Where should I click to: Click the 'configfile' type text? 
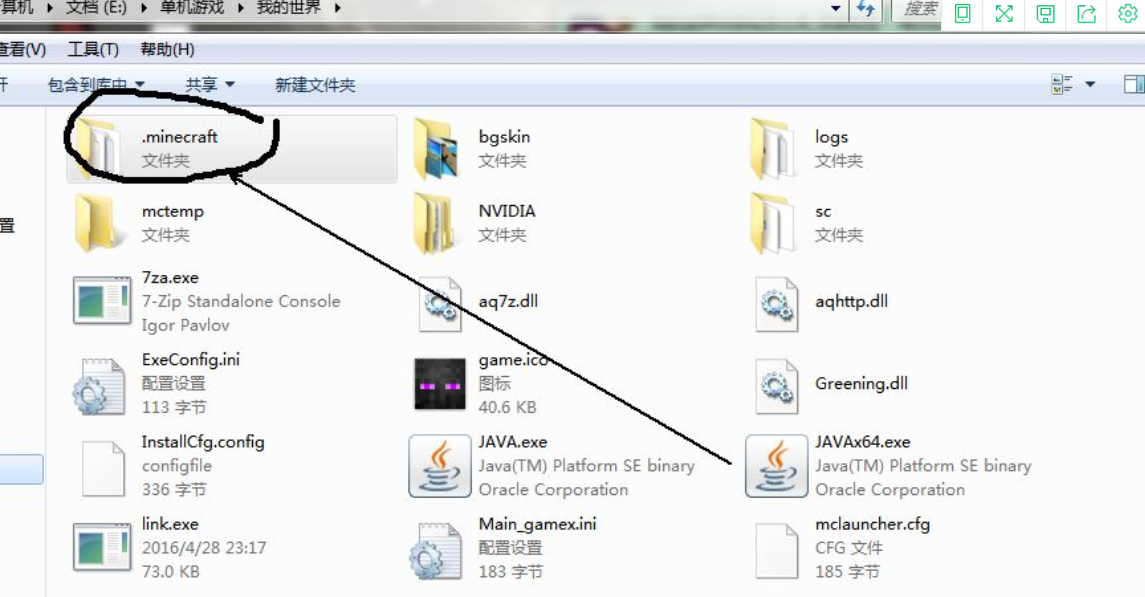pos(177,466)
